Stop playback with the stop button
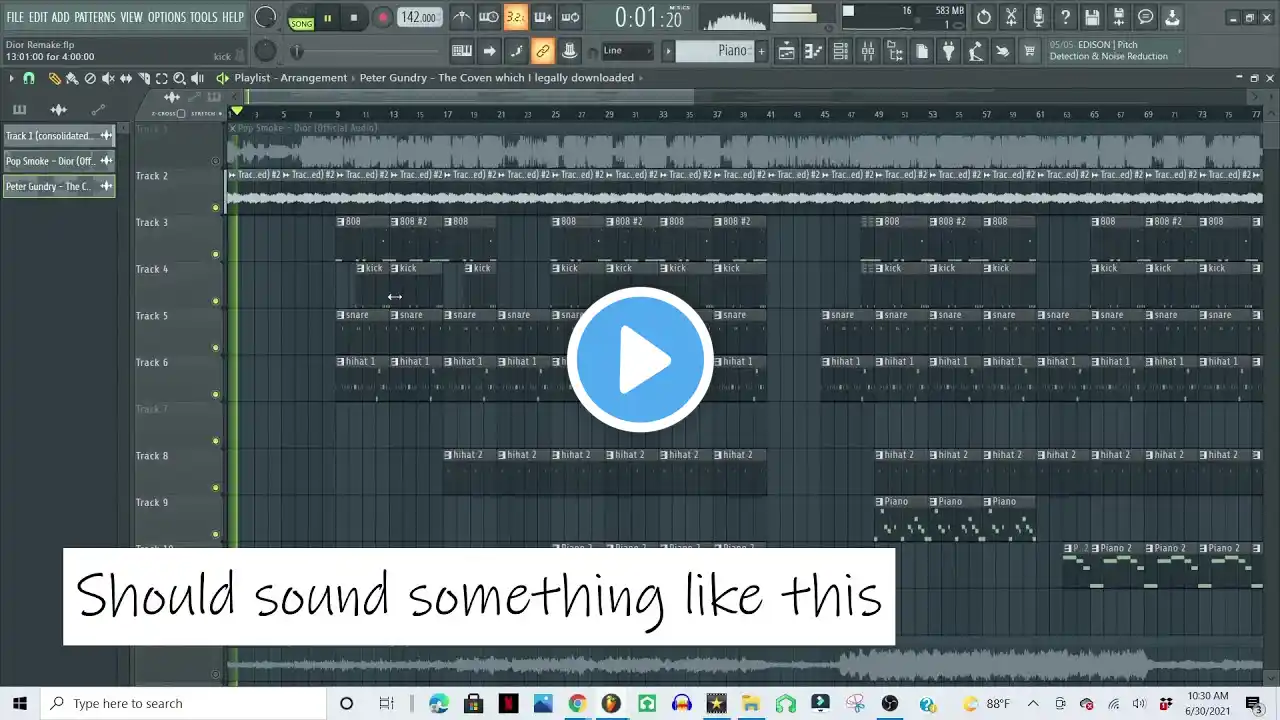The width and height of the screenshot is (1280, 720). pos(354,17)
